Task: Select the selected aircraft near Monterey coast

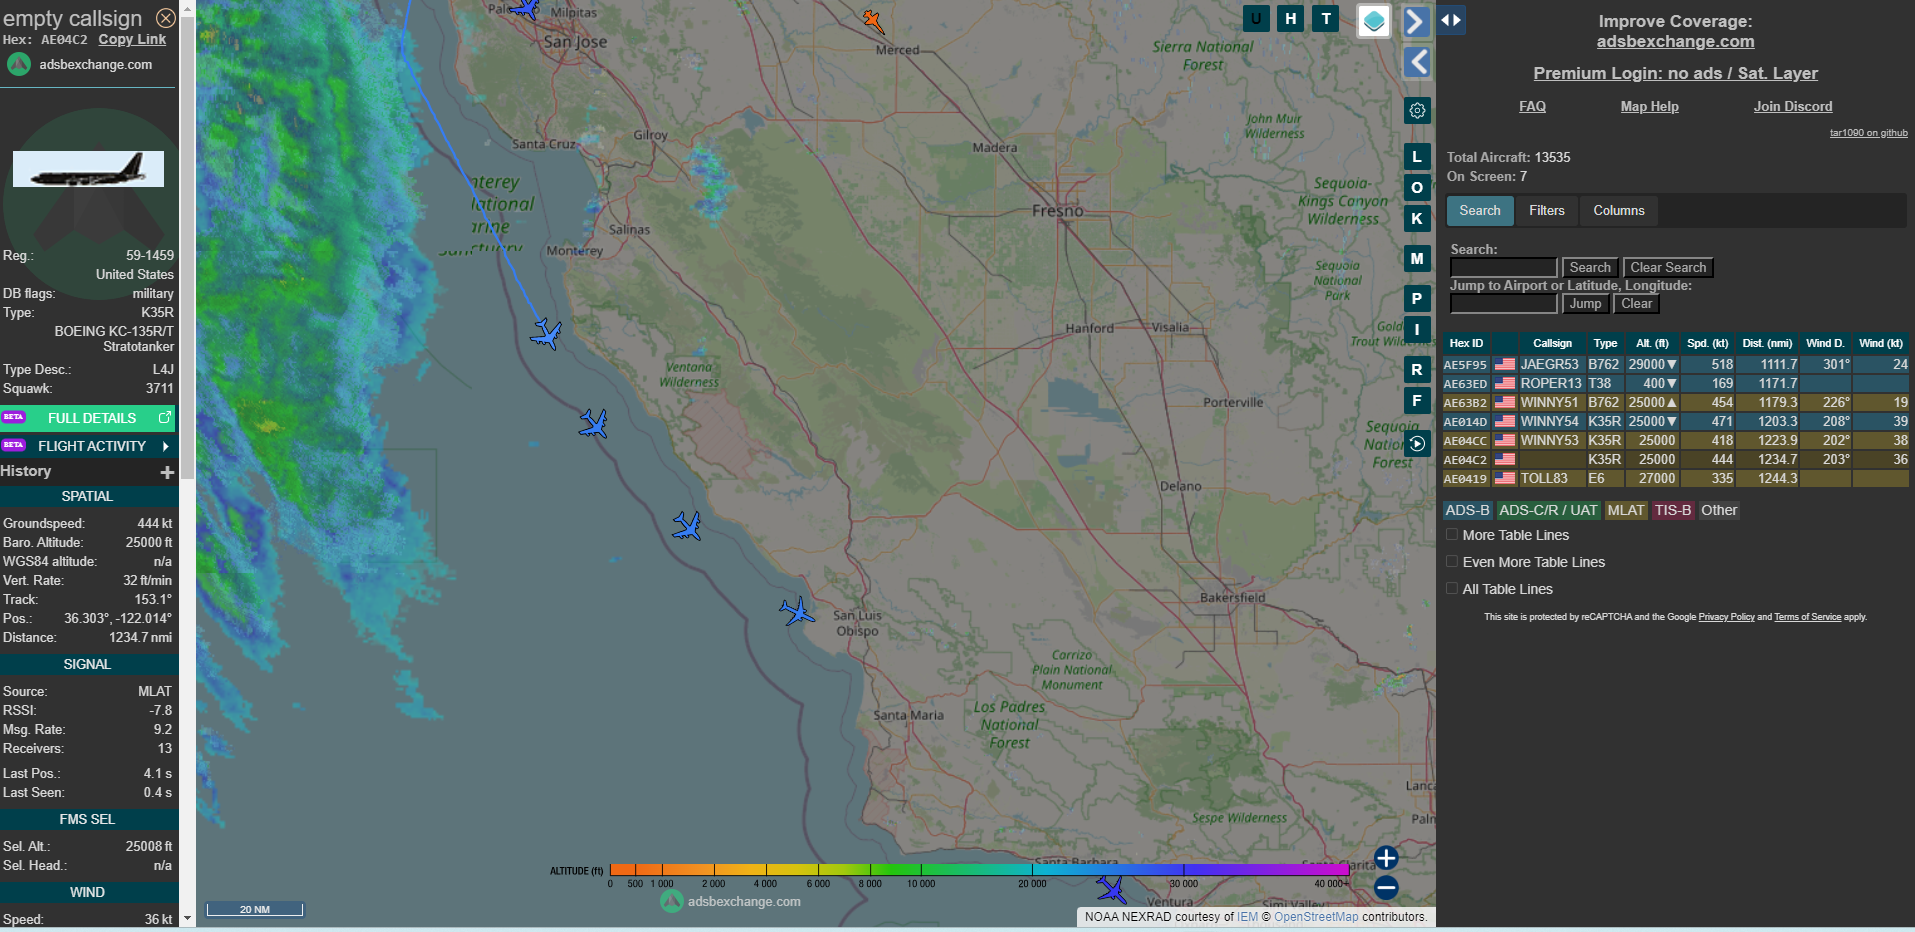Action: click(547, 333)
